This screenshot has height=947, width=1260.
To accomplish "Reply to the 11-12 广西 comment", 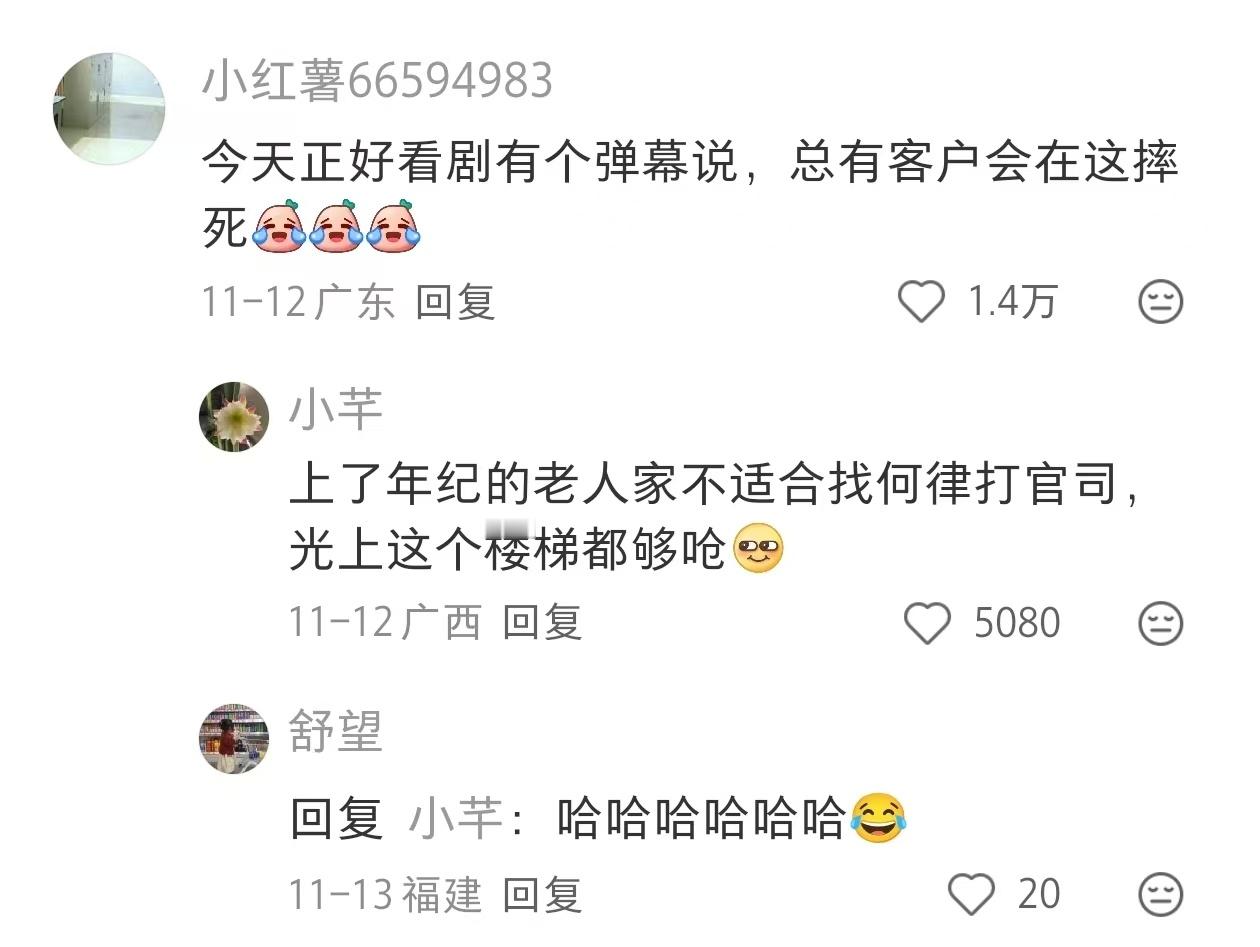I will coord(542,623).
